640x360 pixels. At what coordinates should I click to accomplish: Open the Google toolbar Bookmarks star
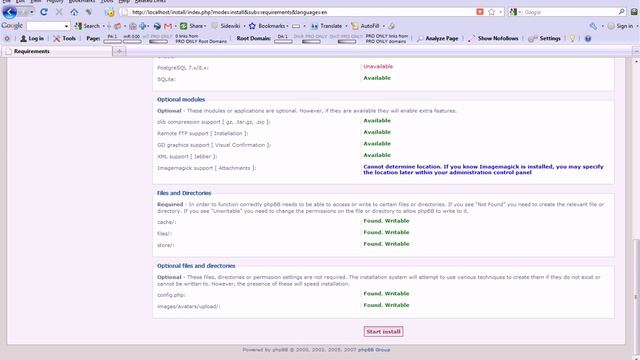(252, 26)
